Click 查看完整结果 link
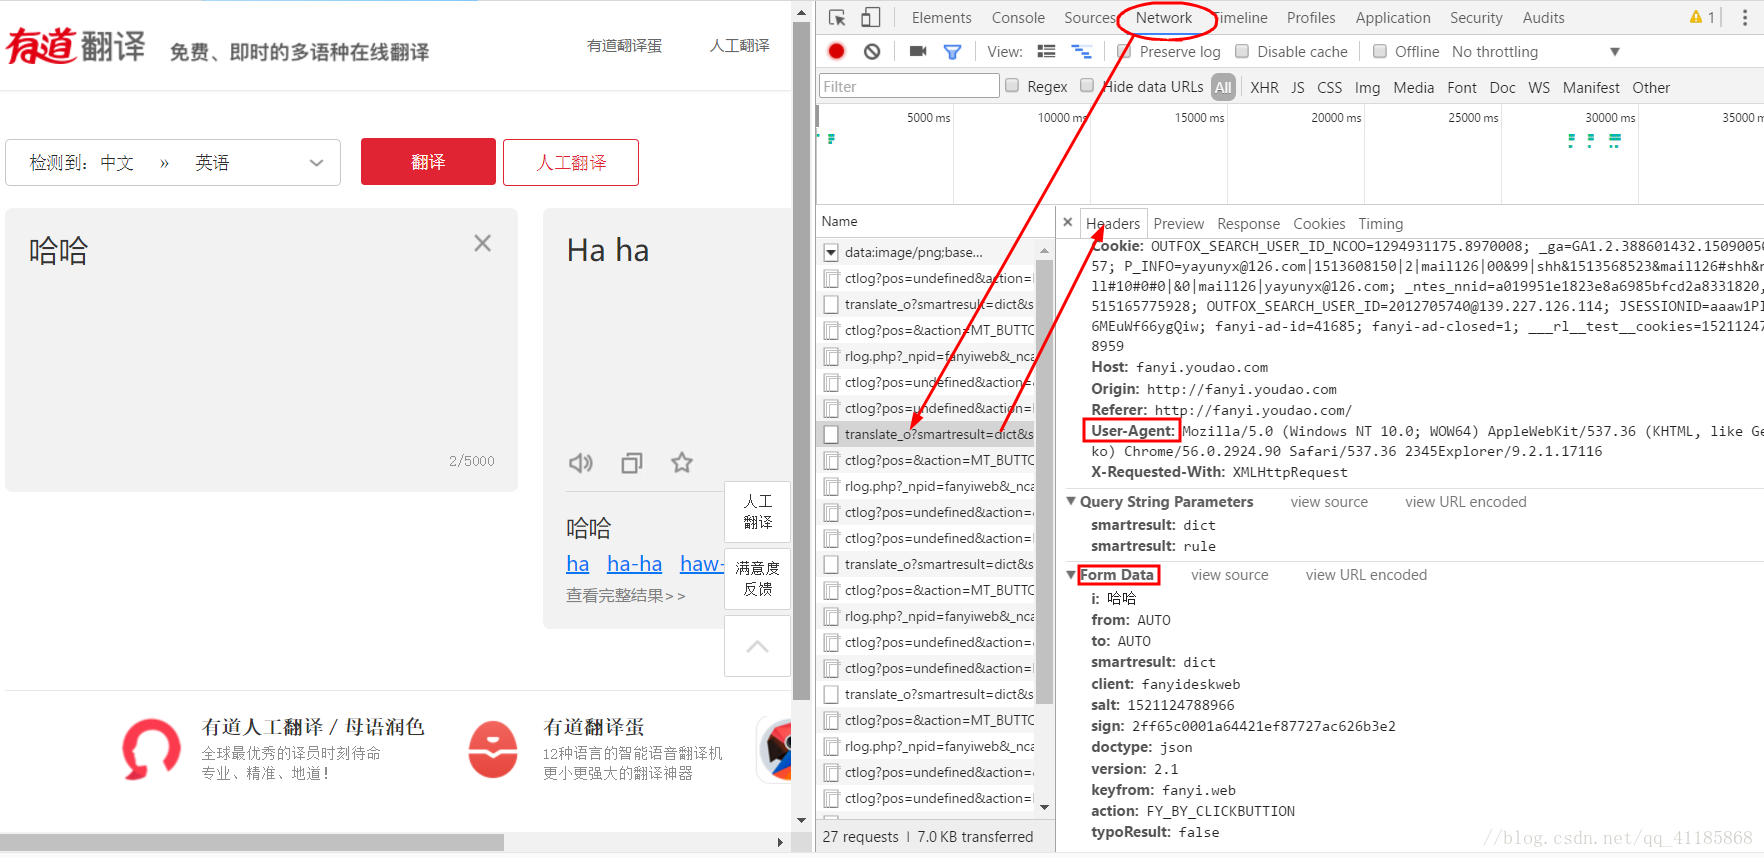Screen dimensions: 1764x858 pyautogui.click(x=626, y=595)
